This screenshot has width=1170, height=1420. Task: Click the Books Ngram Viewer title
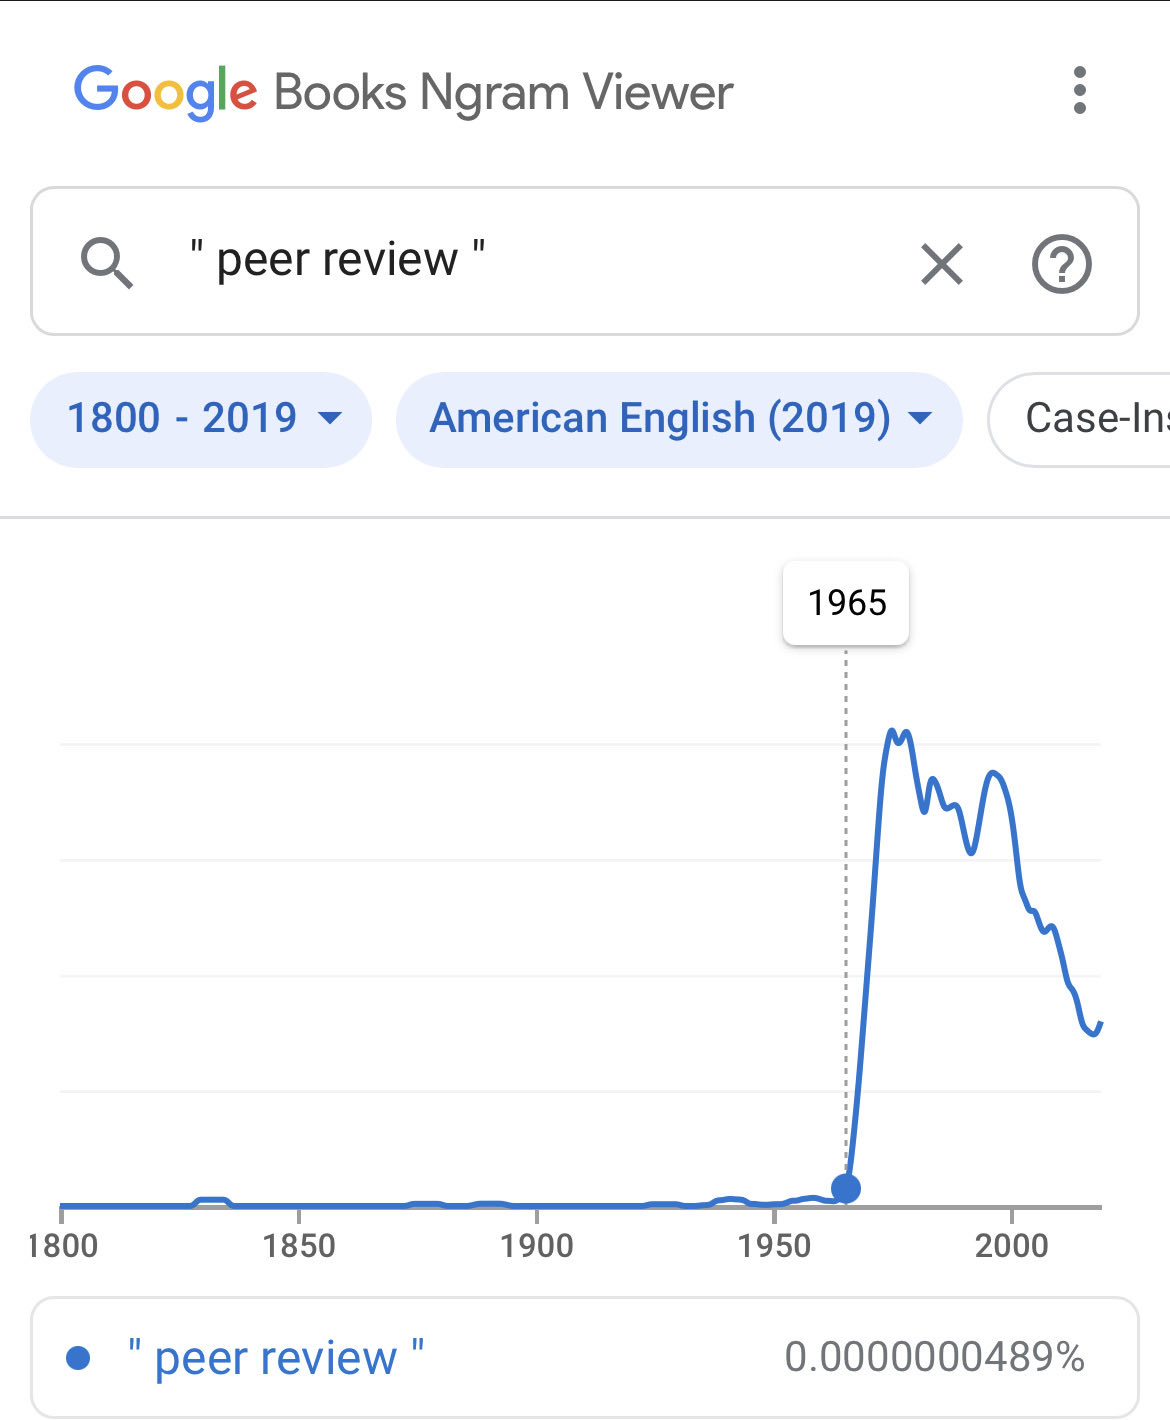[x=503, y=93]
